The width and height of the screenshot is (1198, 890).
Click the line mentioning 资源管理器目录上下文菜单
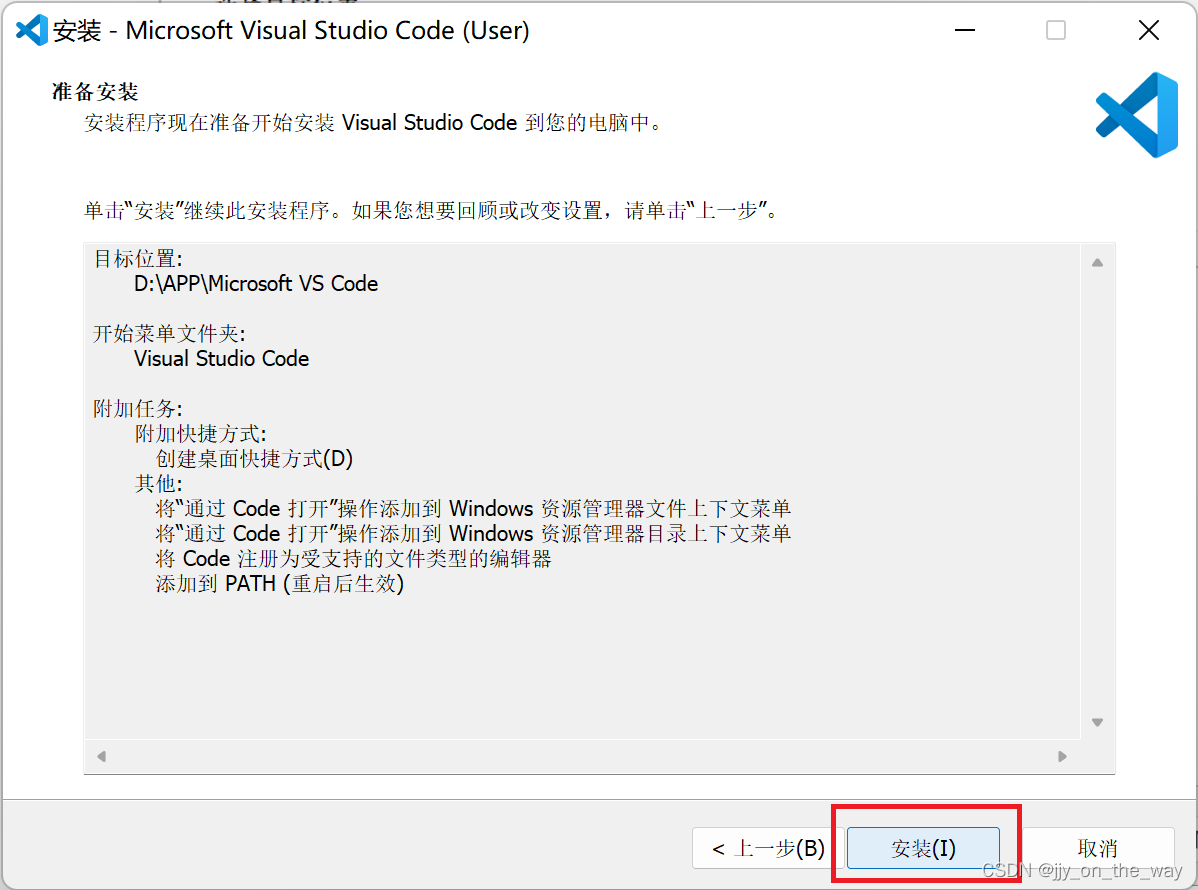click(x=473, y=533)
